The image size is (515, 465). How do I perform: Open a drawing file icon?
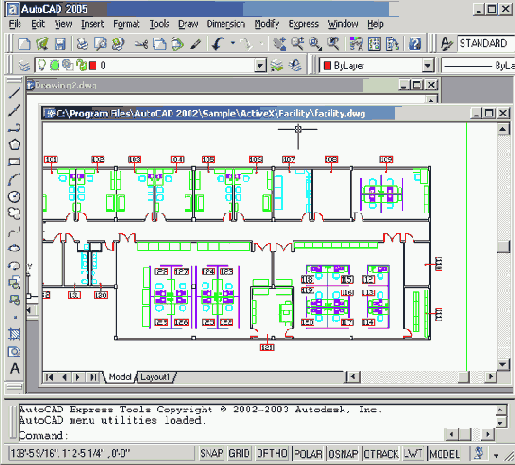click(42, 44)
